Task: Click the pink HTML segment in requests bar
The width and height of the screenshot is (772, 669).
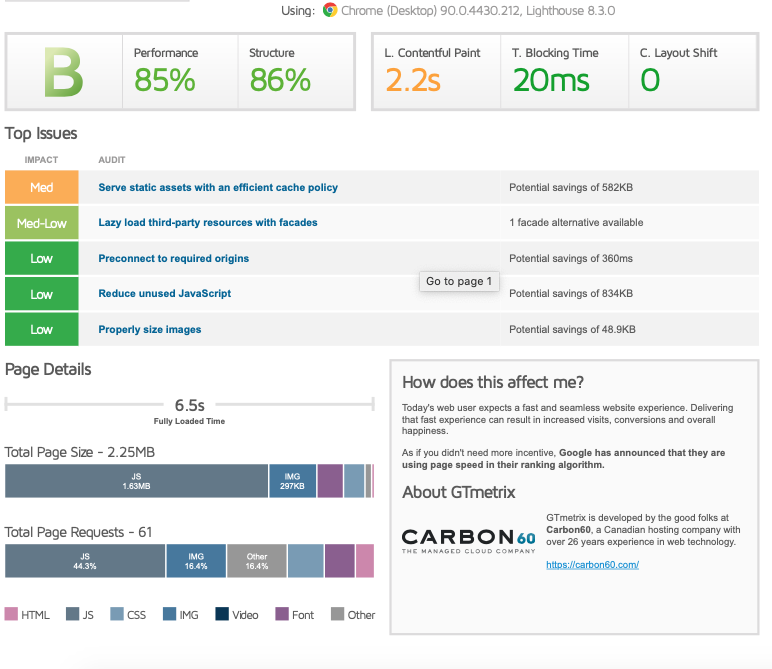Action: 365,561
